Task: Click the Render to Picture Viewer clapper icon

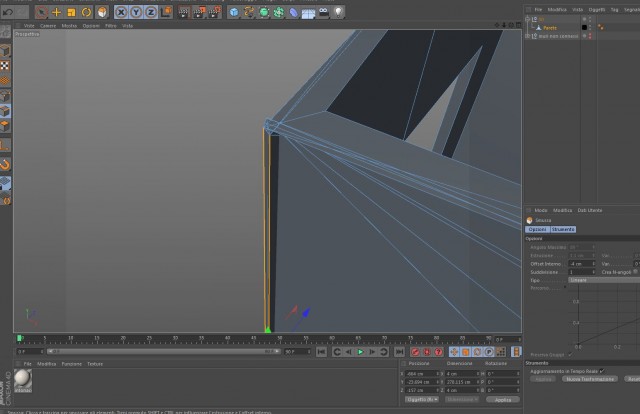Action: [x=199, y=13]
